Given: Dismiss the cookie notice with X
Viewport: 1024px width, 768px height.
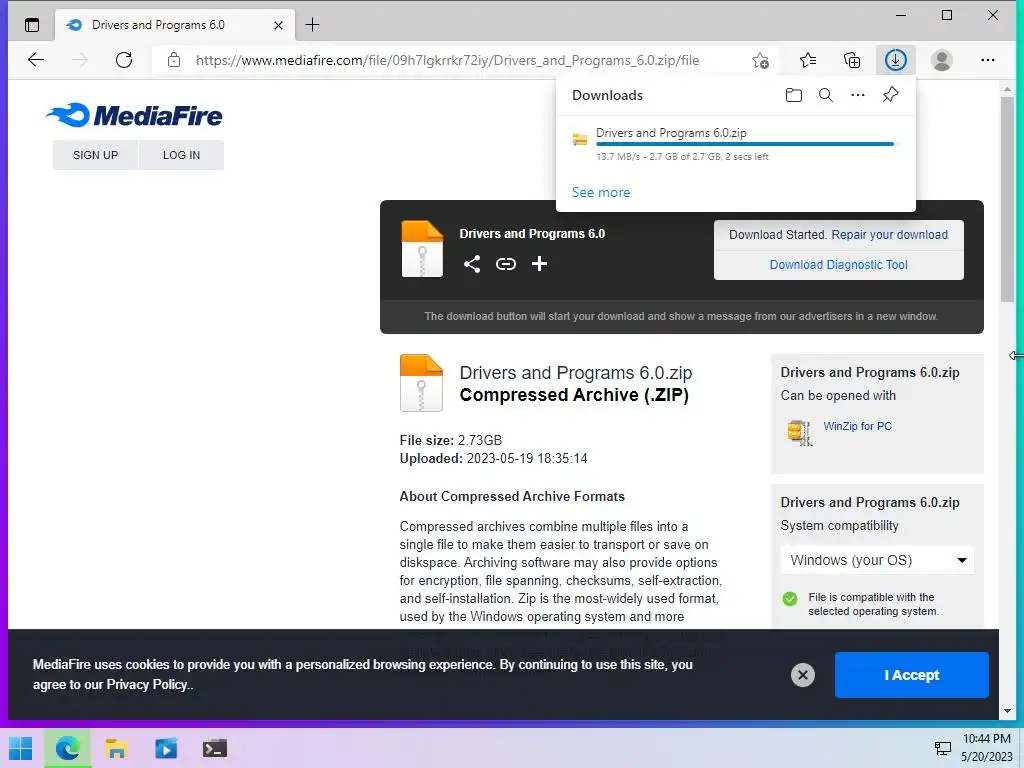Looking at the screenshot, I should click(x=803, y=675).
